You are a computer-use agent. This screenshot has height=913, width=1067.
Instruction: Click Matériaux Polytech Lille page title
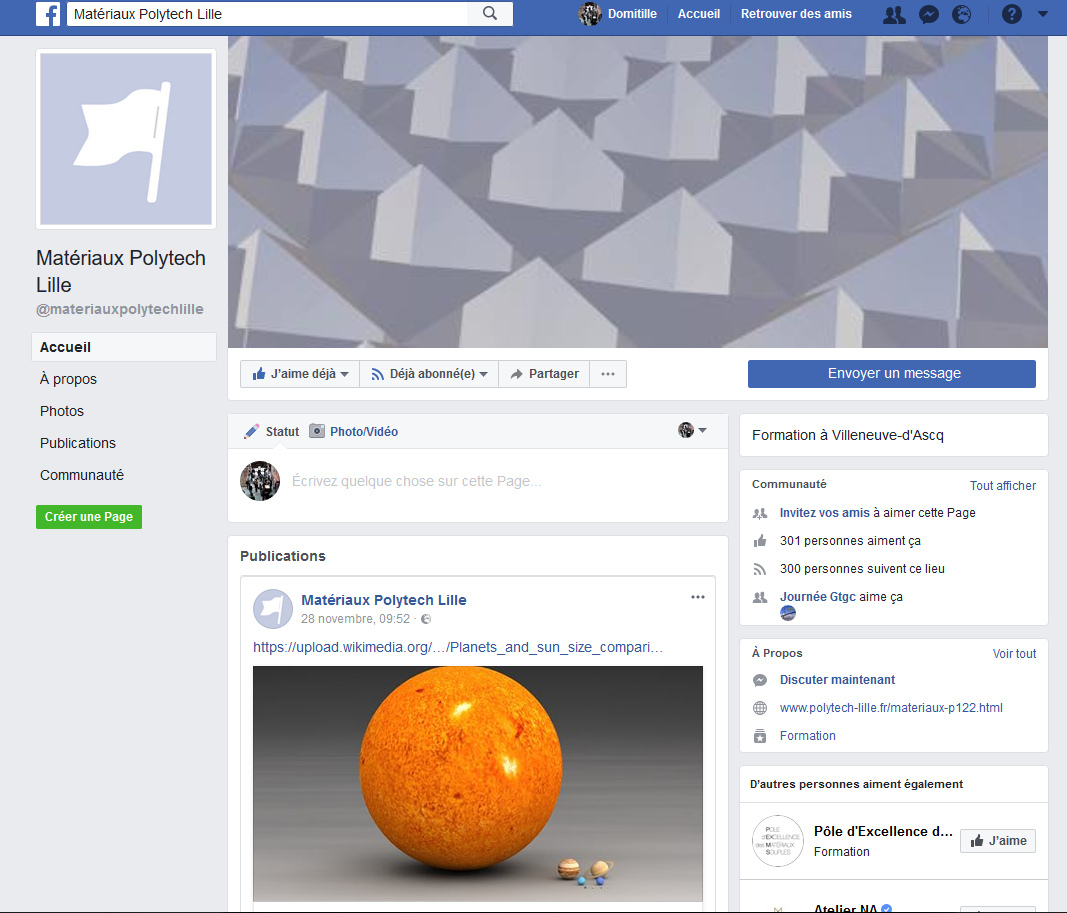pos(120,271)
